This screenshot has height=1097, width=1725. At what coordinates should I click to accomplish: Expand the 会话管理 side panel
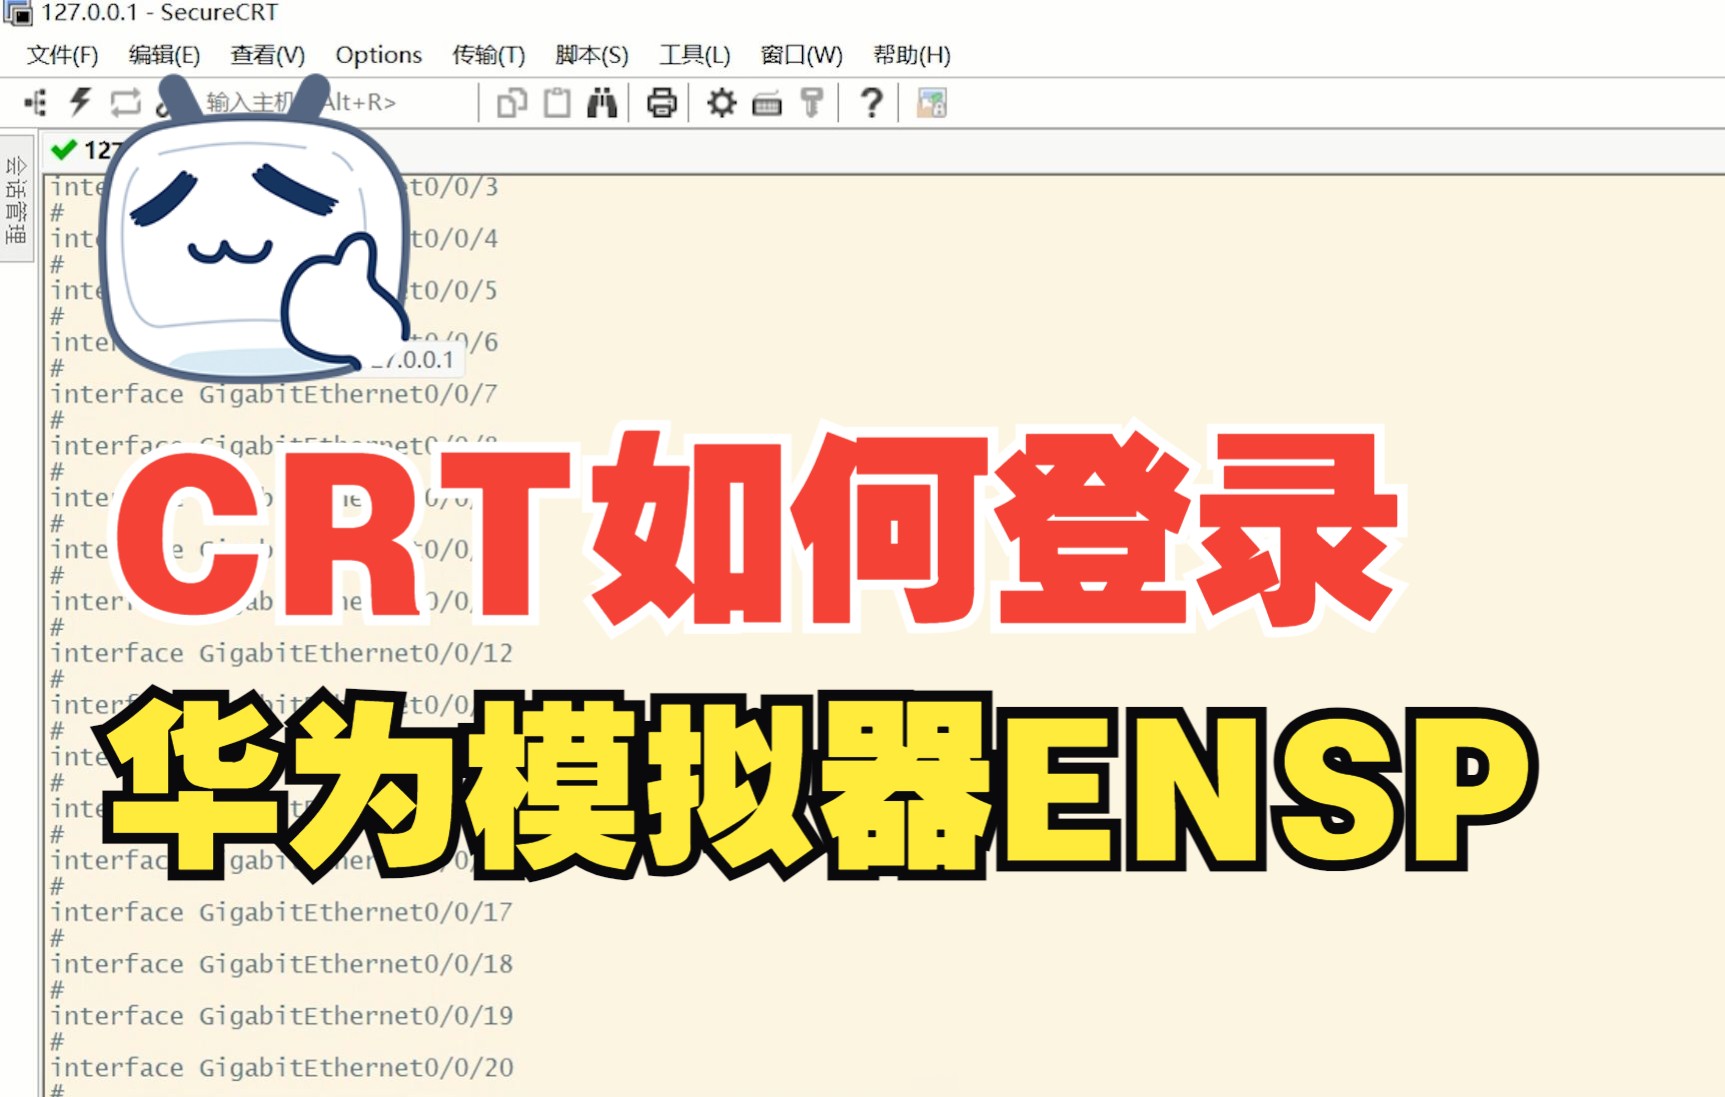click(x=16, y=200)
